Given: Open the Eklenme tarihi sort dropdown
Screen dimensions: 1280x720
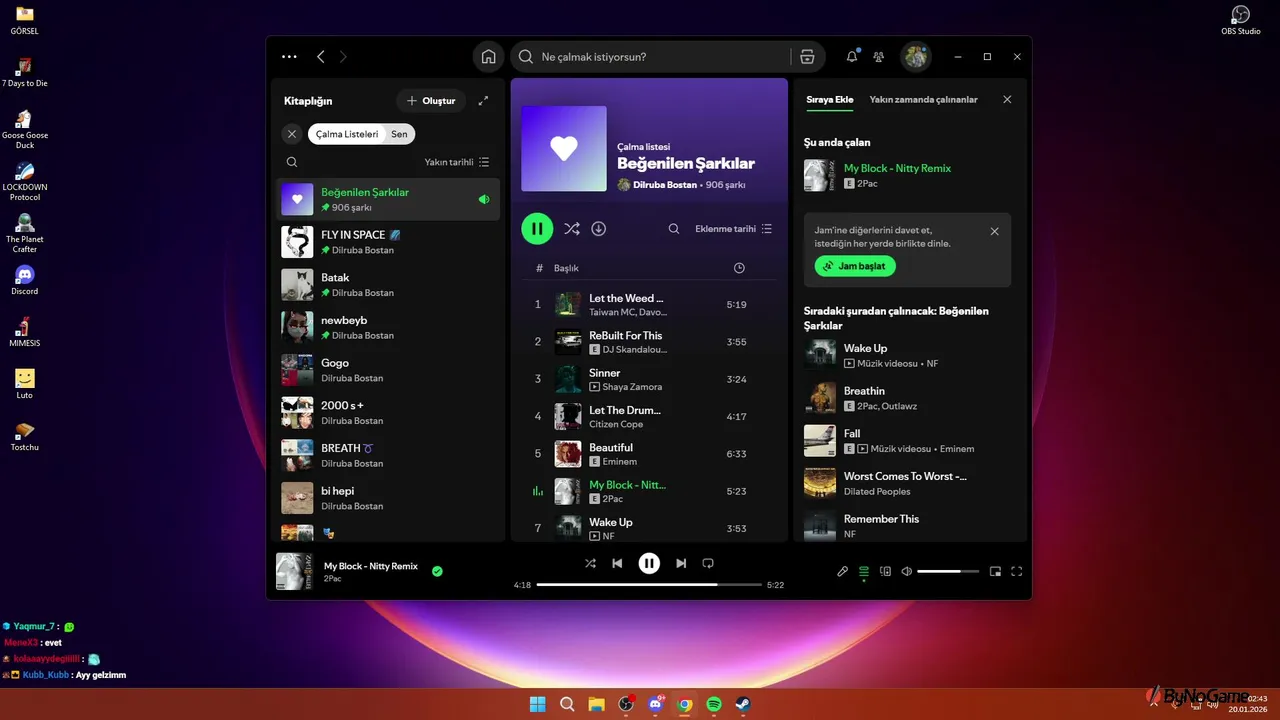Looking at the screenshot, I should 734,229.
